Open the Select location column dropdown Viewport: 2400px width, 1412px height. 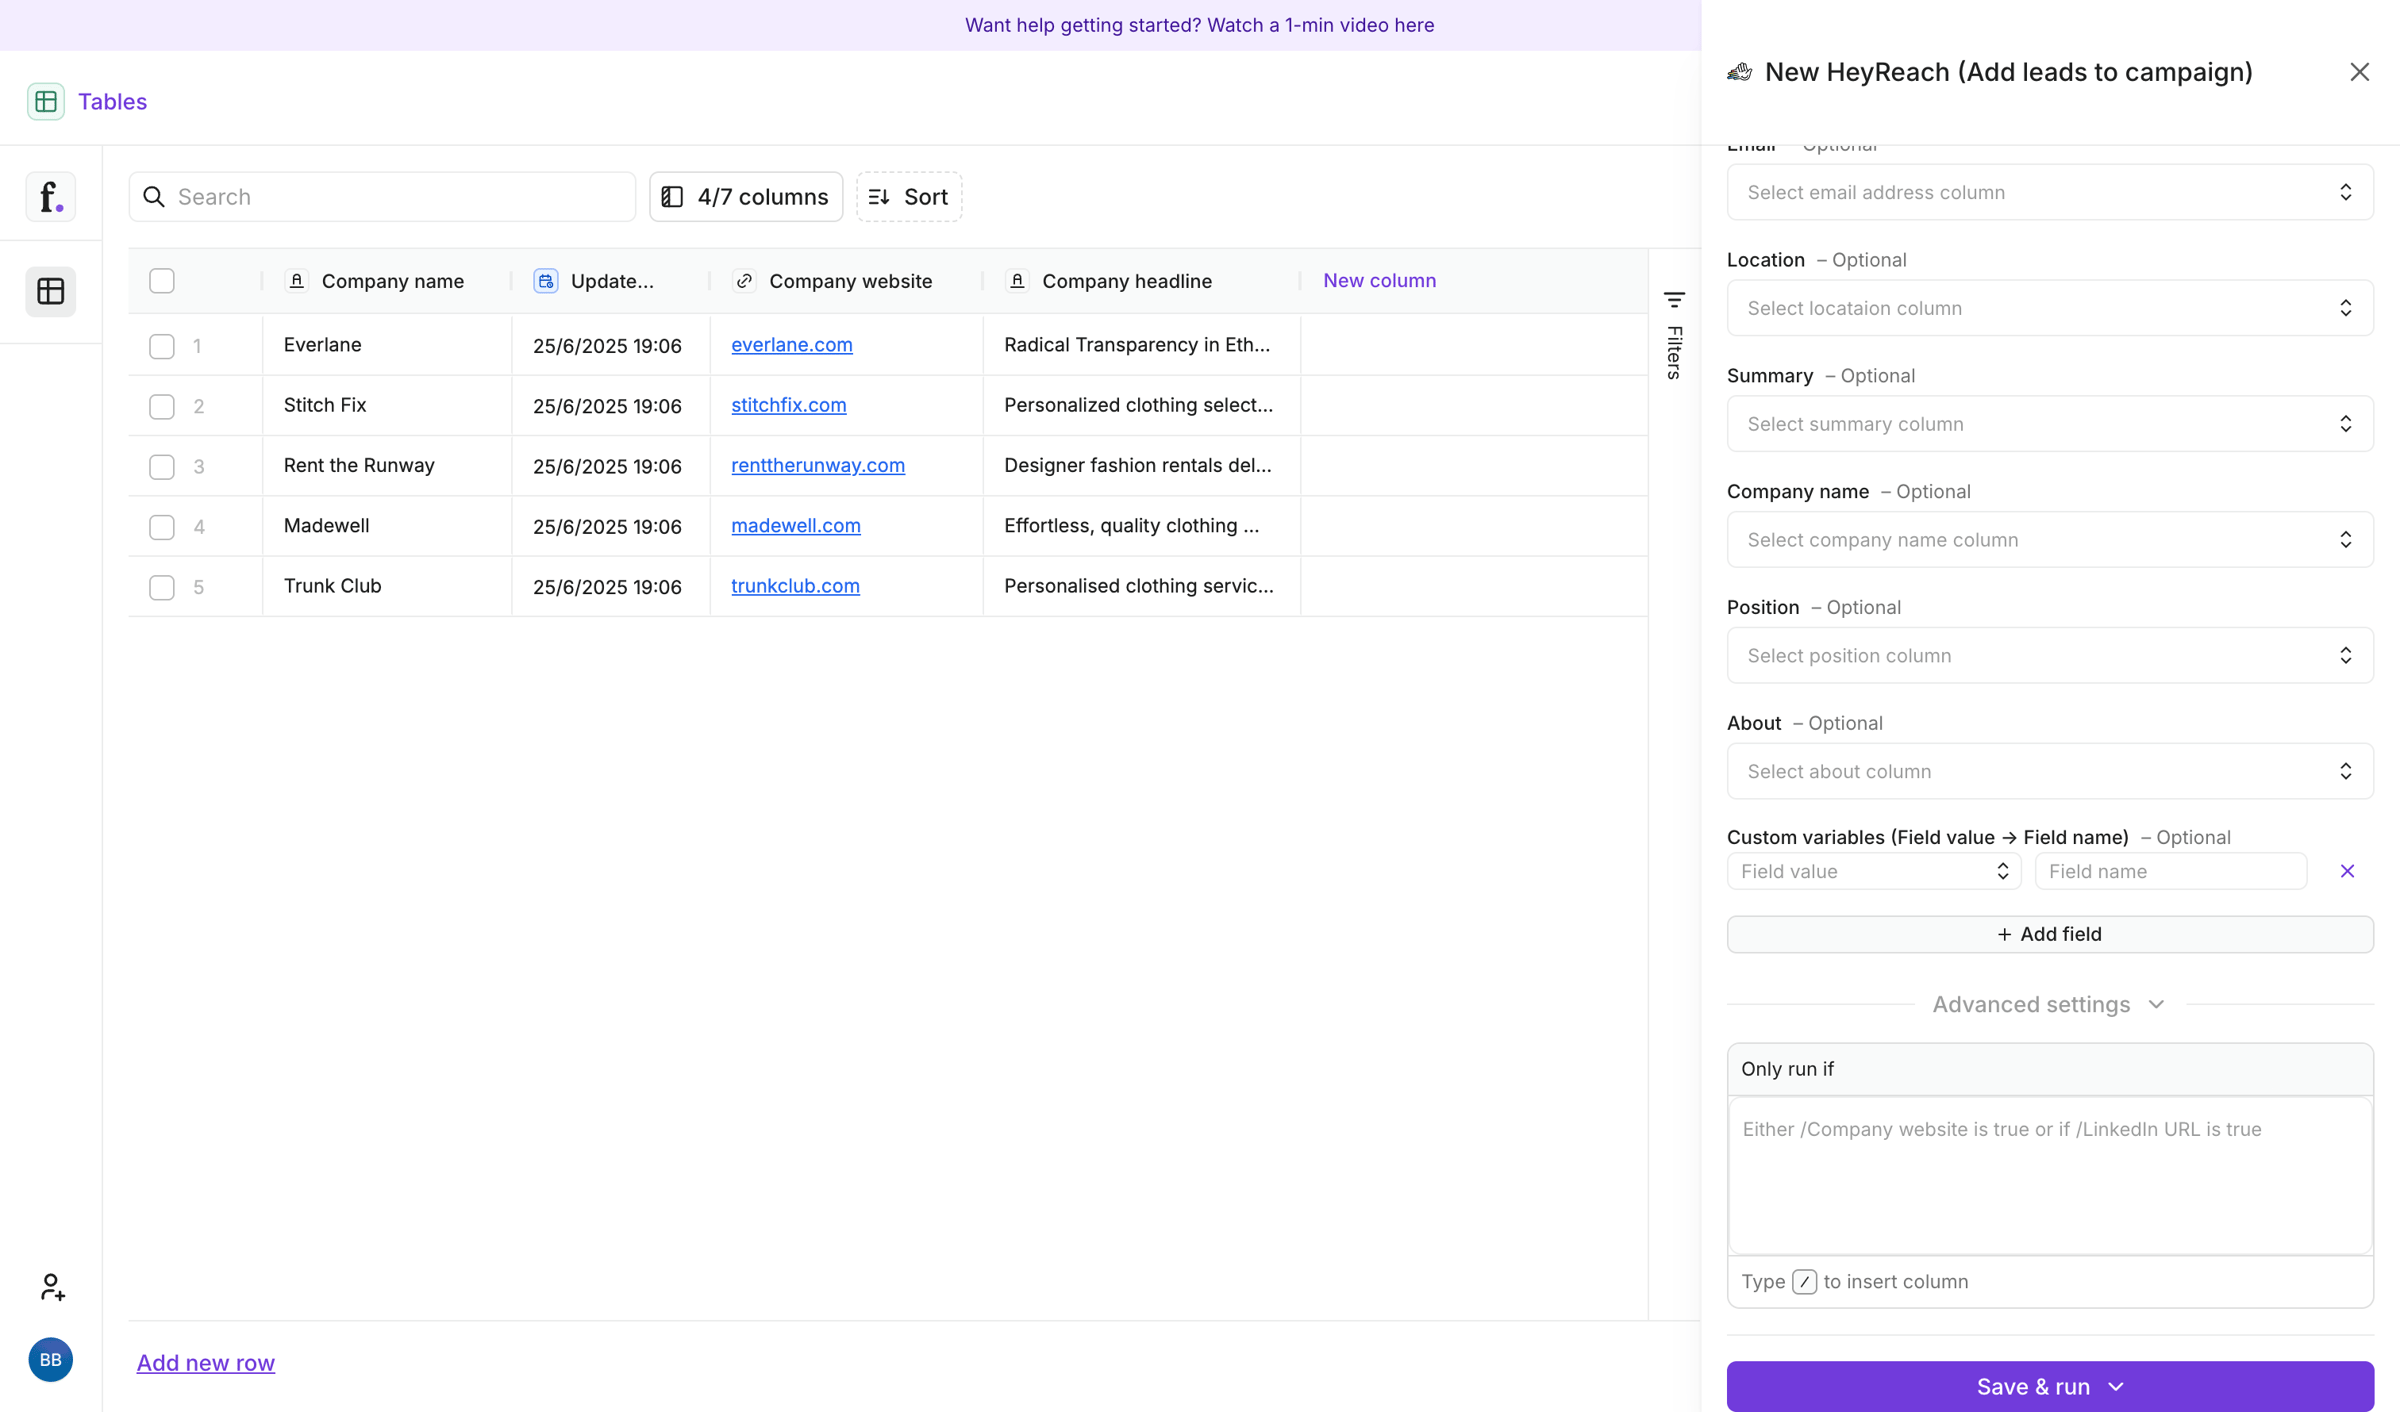(x=2050, y=308)
